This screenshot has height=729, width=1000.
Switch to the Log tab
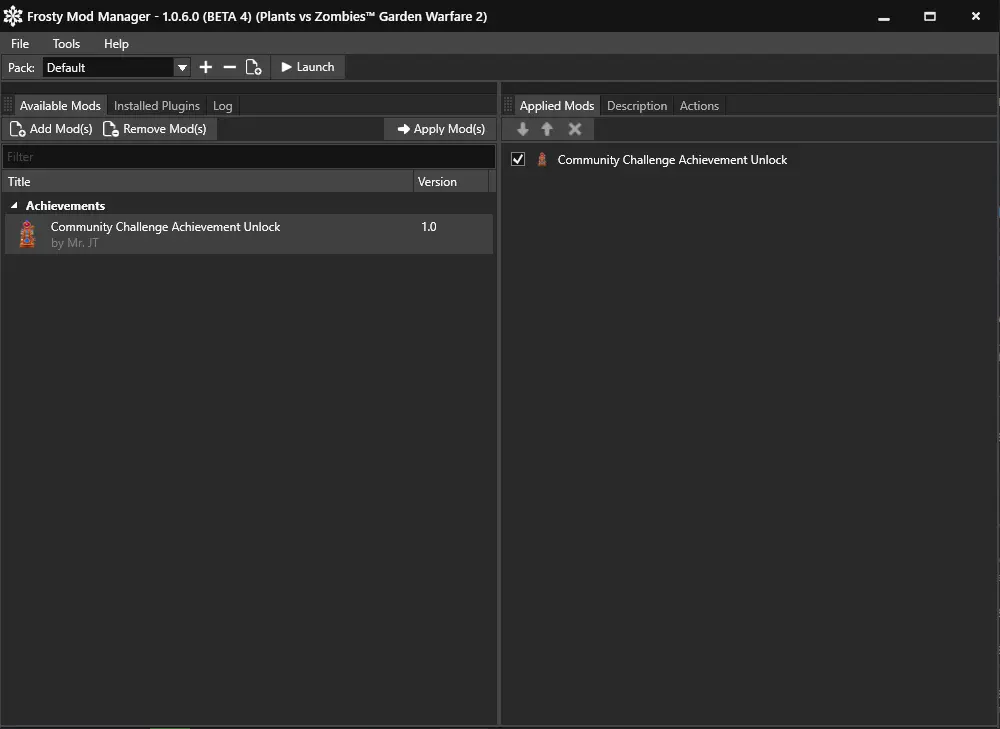point(223,106)
